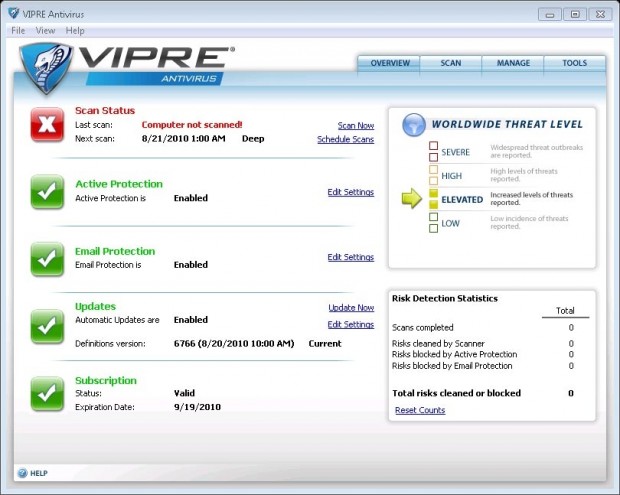
Task: Click the 'Deep' scan type text
Action: (253, 139)
